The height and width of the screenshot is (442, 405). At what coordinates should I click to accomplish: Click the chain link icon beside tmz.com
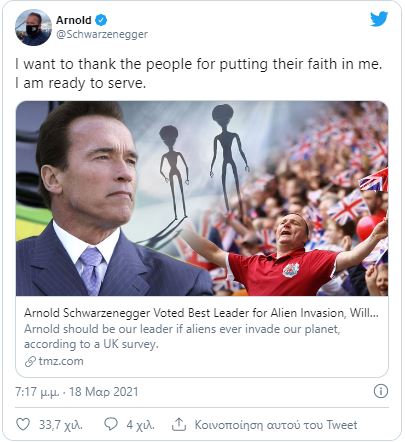pyautogui.click(x=30, y=361)
